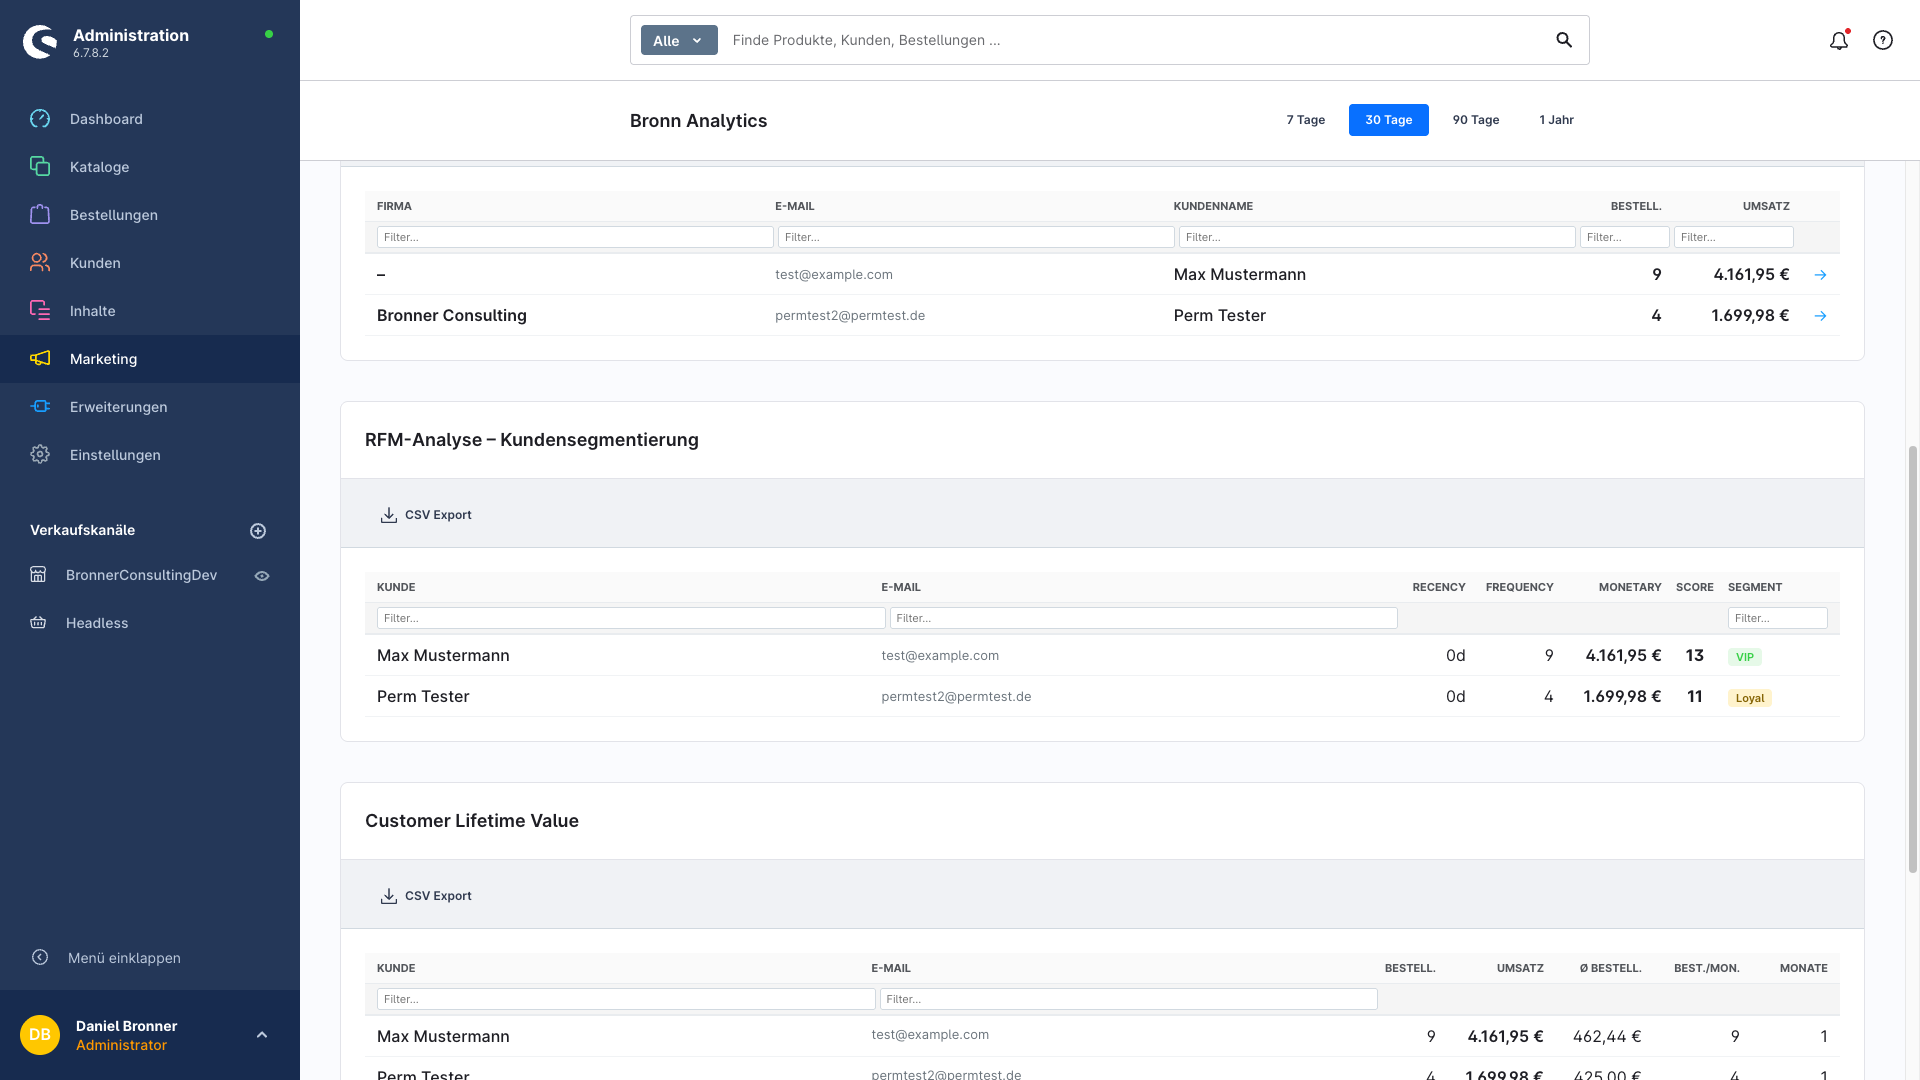
Task: Open the Alle search category dropdown
Action: tap(678, 40)
